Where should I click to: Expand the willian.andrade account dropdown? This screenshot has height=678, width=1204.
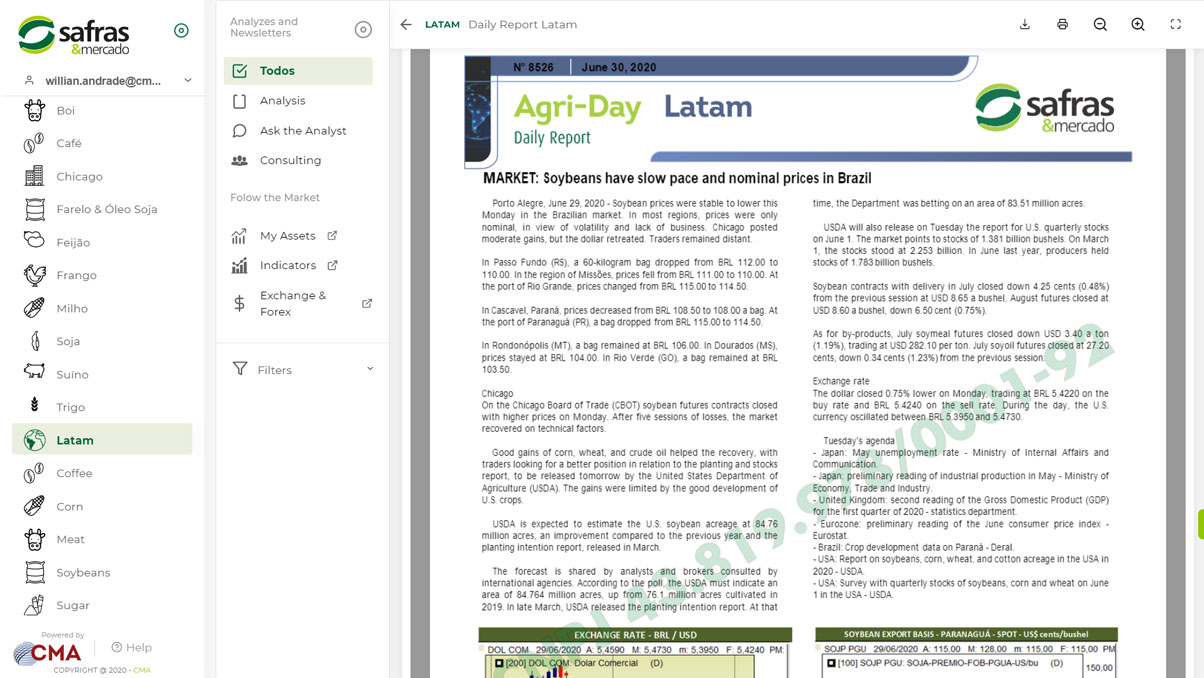tap(188, 81)
